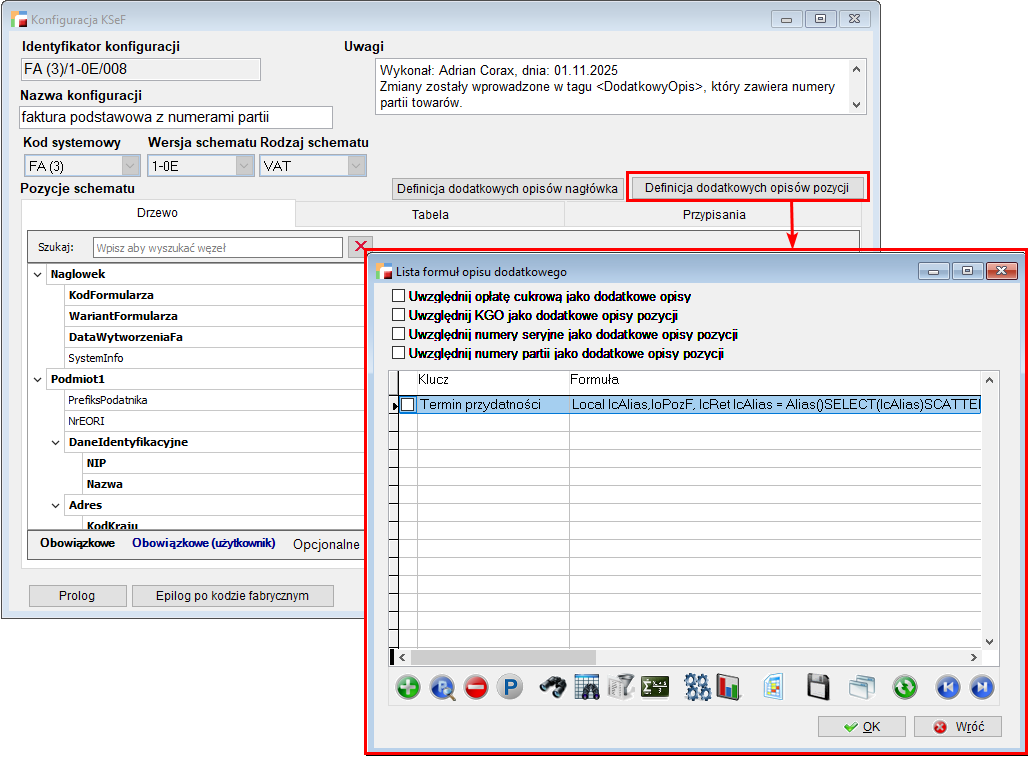Image resolution: width=1030 pixels, height=757 pixels.
Task: Open the 'Rodzaj schematu' VAT dropdown
Action: [356, 166]
